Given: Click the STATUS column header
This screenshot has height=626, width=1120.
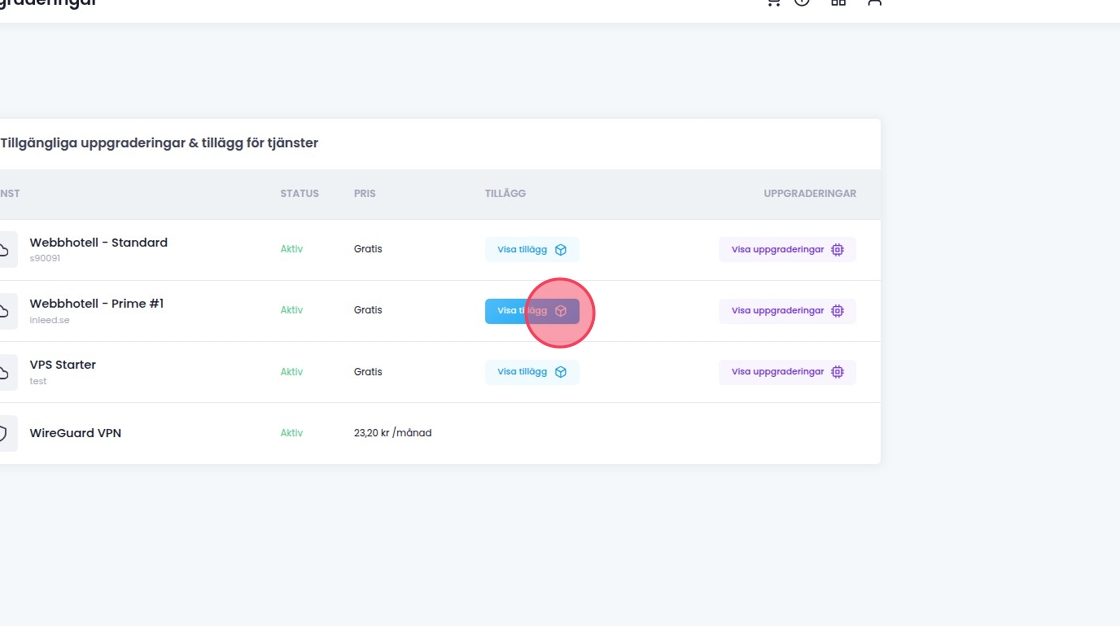Looking at the screenshot, I should coord(299,194).
